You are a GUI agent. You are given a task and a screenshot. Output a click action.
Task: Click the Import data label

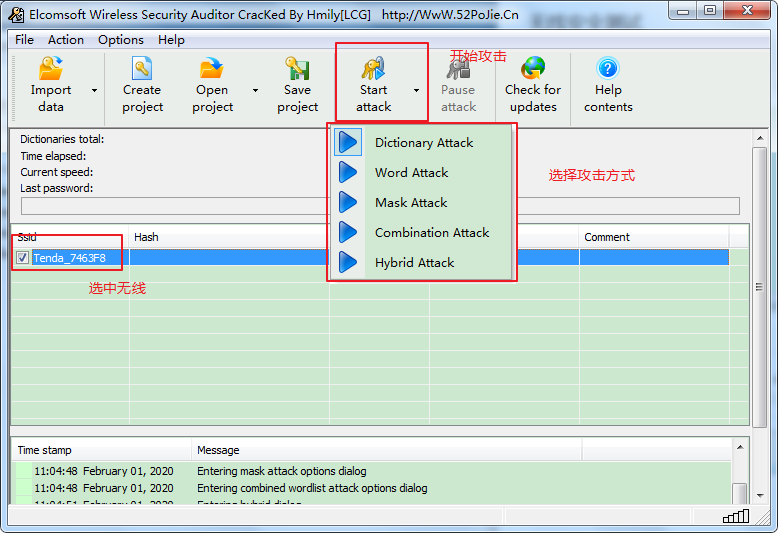(51, 98)
